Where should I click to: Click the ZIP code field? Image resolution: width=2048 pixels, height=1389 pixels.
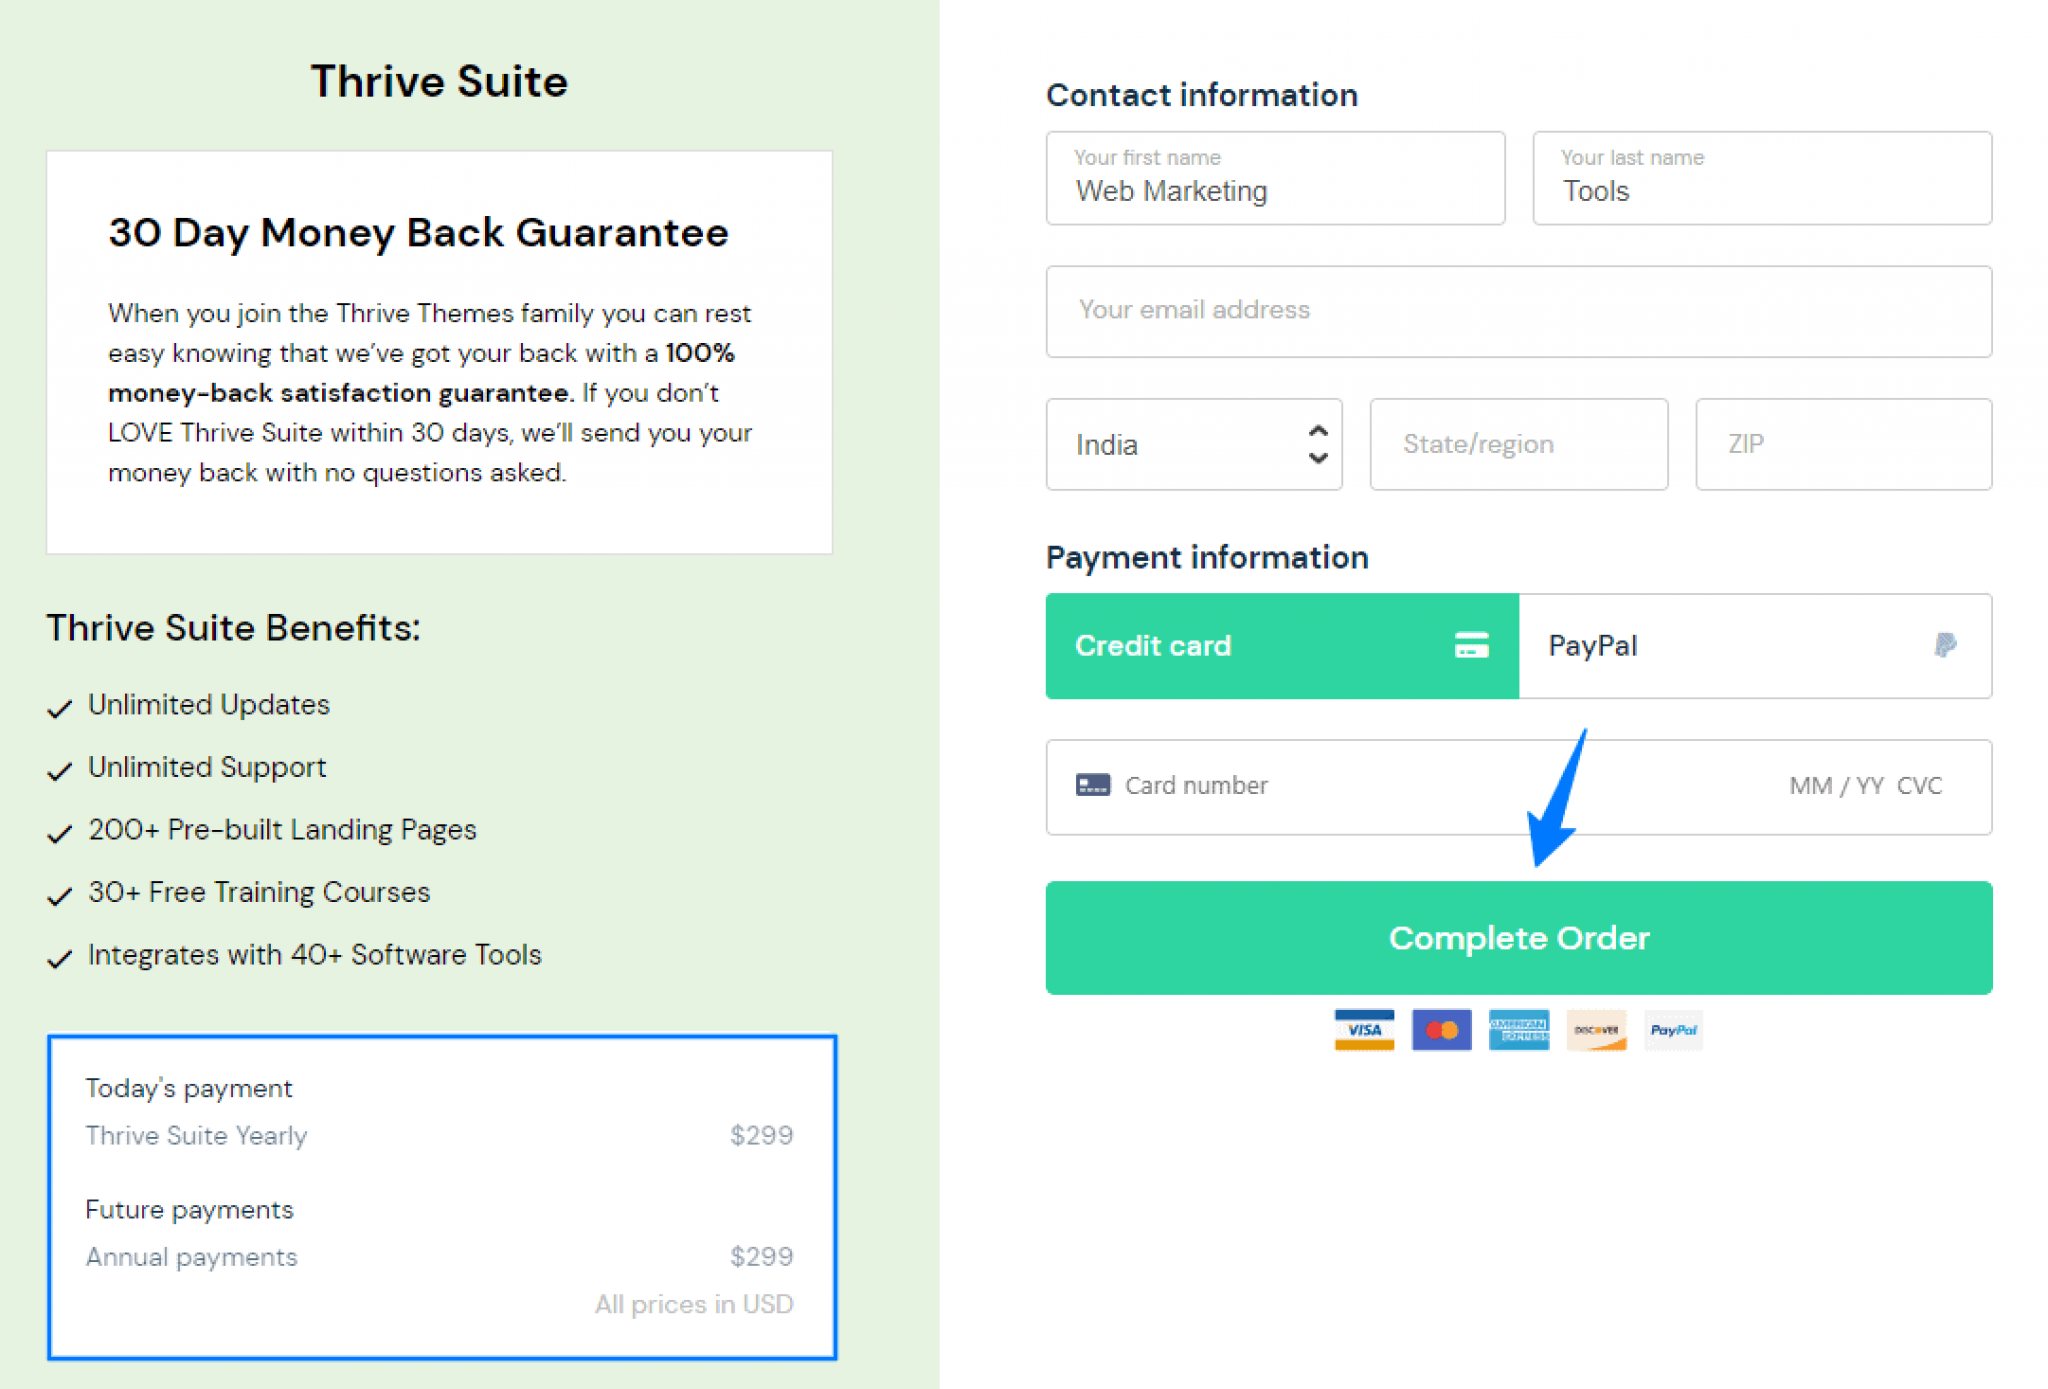point(1842,444)
